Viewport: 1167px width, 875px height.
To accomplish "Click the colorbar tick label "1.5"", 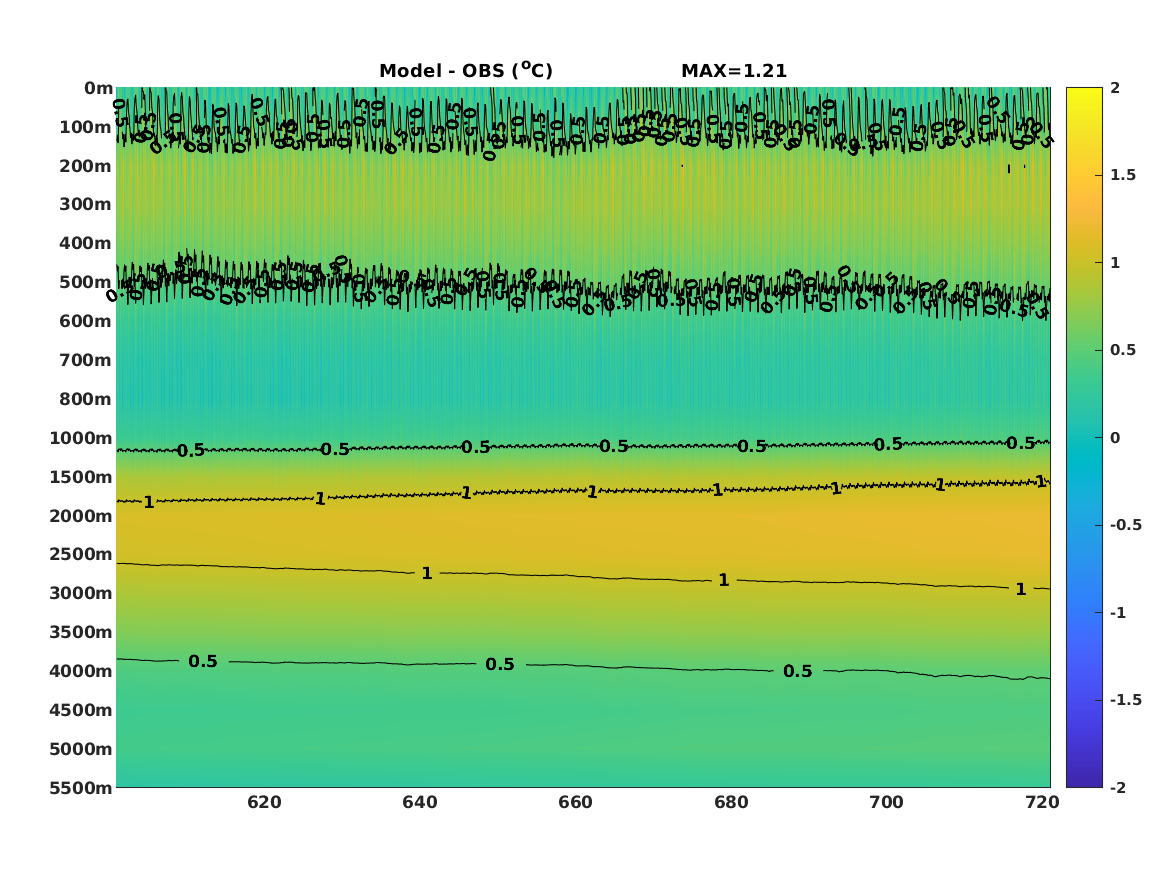I will (x=1123, y=175).
